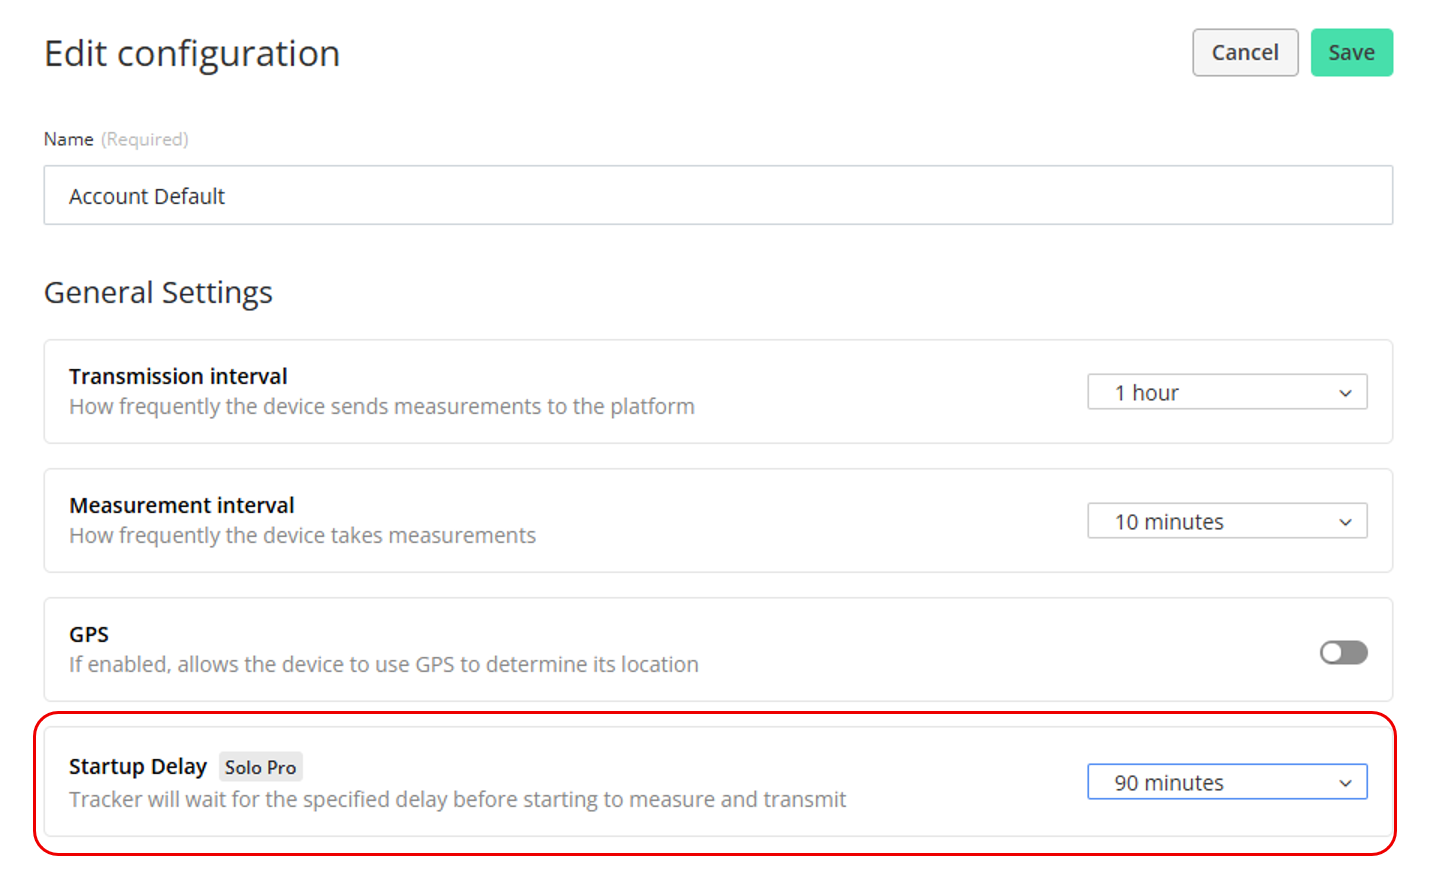
Task: Click the Save button
Action: pyautogui.click(x=1351, y=53)
